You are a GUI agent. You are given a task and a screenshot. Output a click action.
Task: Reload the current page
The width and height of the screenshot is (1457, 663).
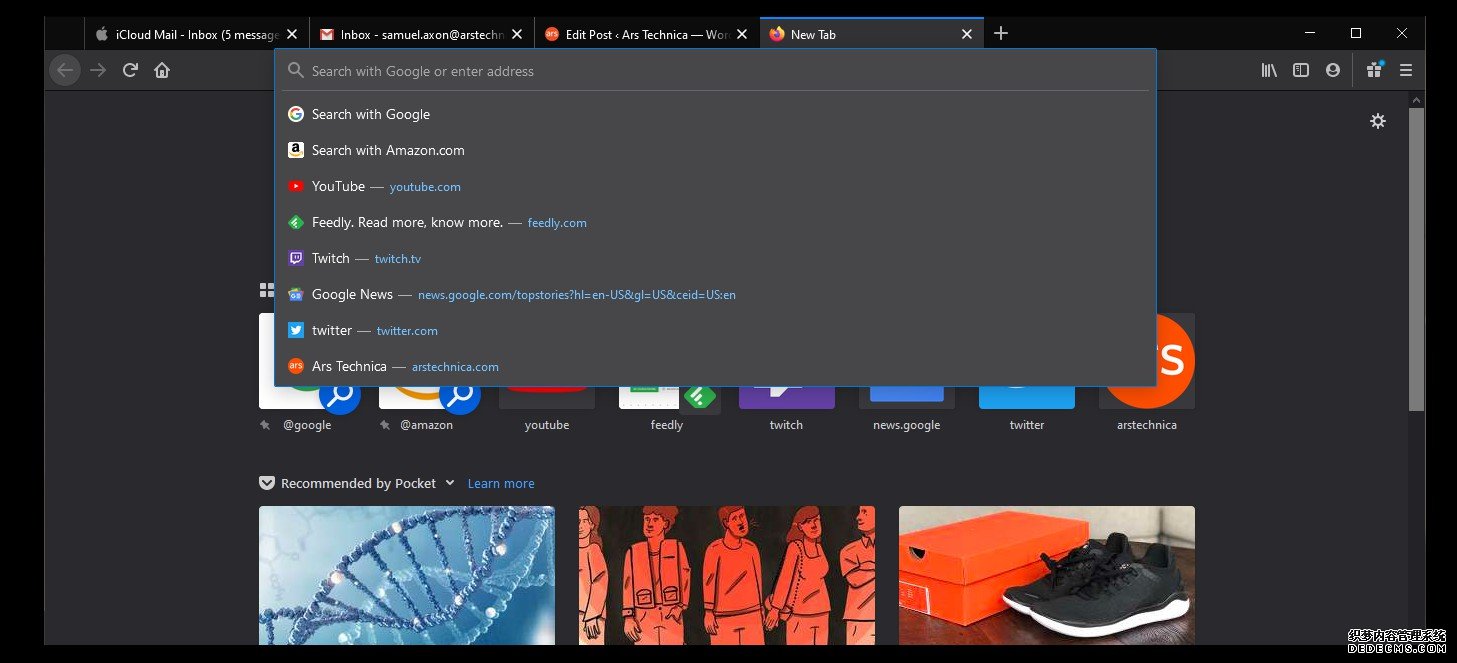[x=130, y=70]
